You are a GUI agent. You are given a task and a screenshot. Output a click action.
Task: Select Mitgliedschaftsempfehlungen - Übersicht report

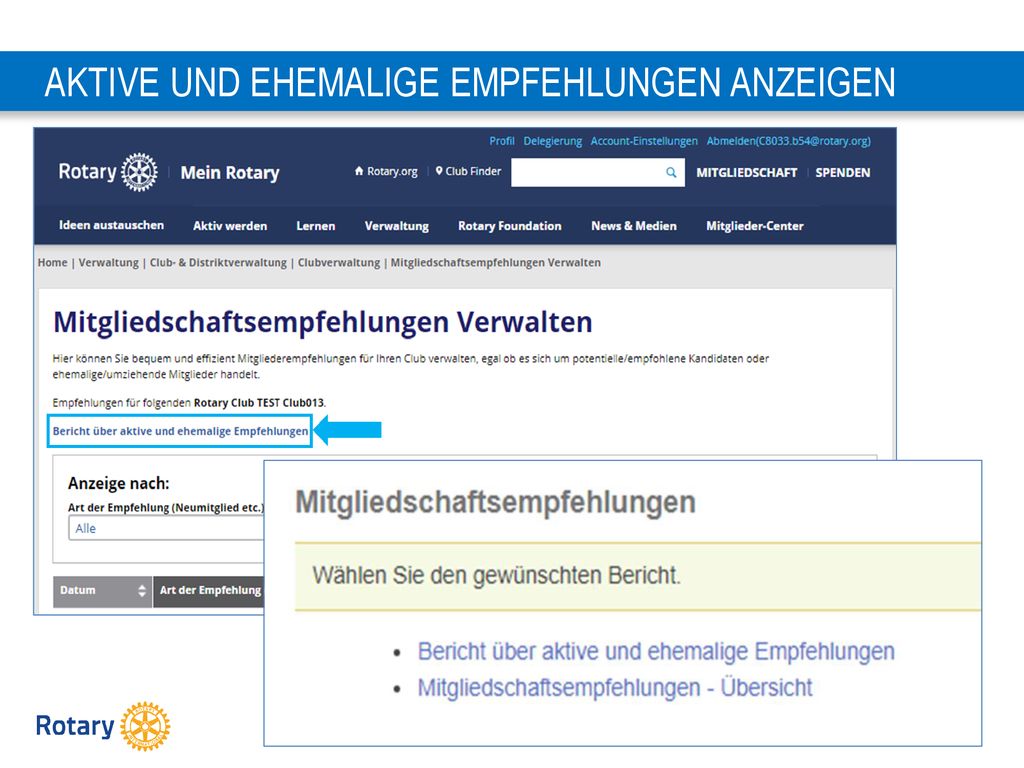615,688
